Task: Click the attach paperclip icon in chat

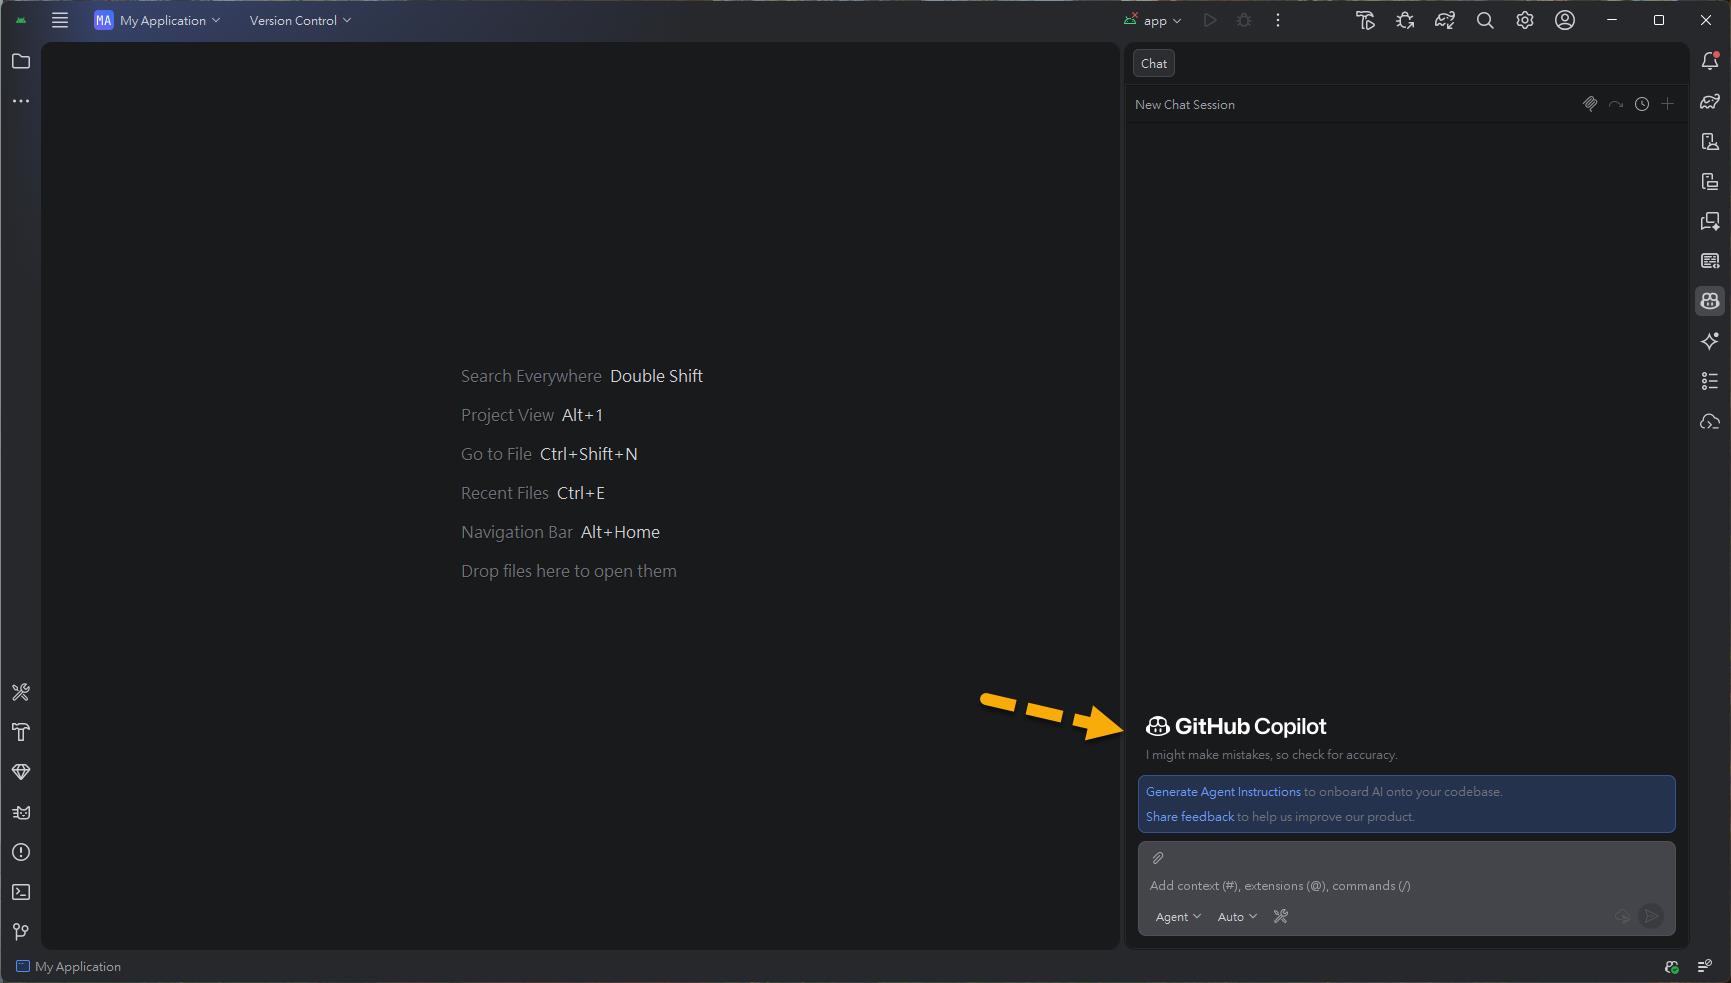Action: 1158,858
